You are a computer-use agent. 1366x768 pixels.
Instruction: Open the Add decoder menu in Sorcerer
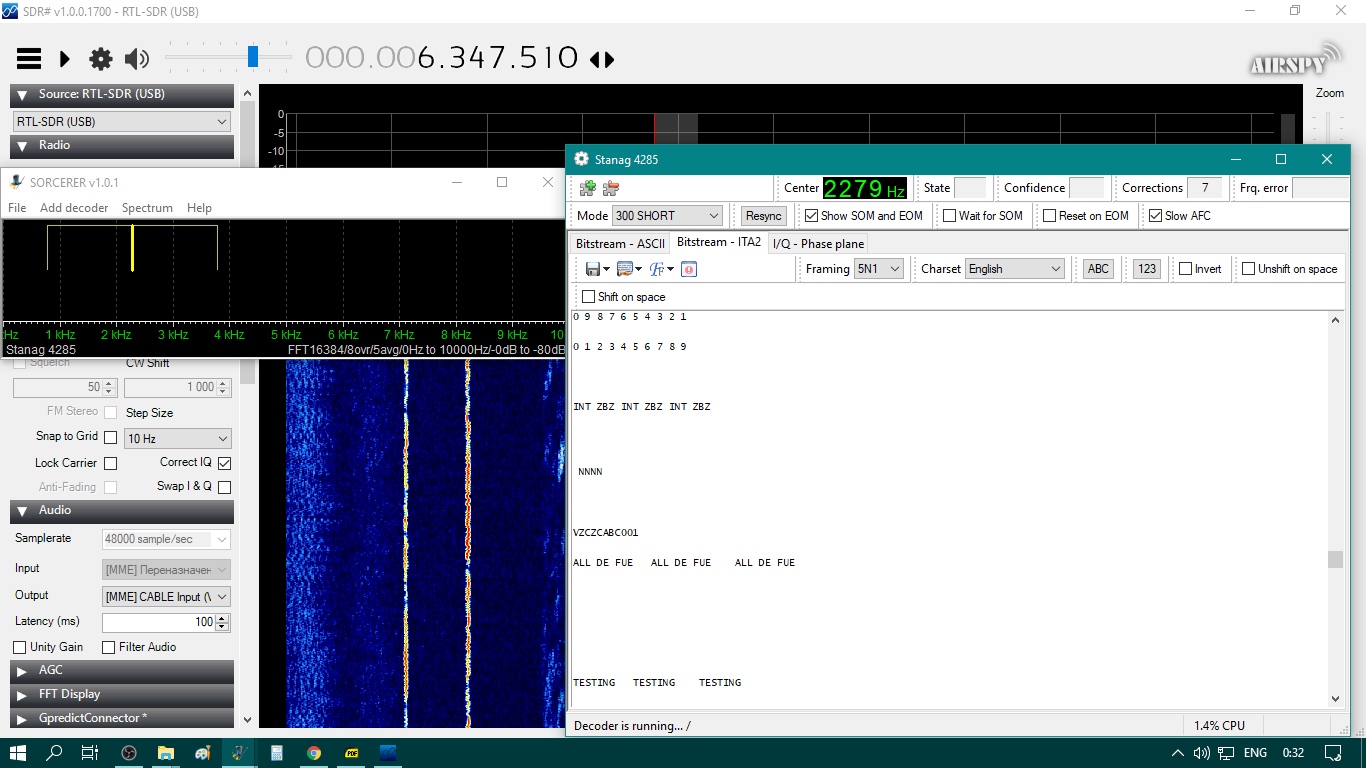(74, 208)
